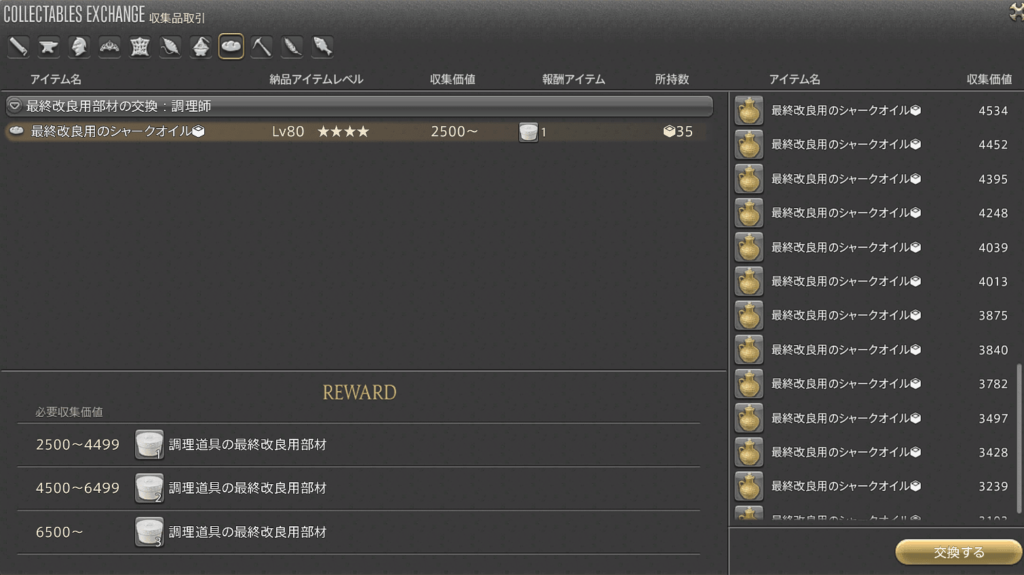Click the 必要収集価値 label
The height and width of the screenshot is (575, 1024).
pos(69,412)
